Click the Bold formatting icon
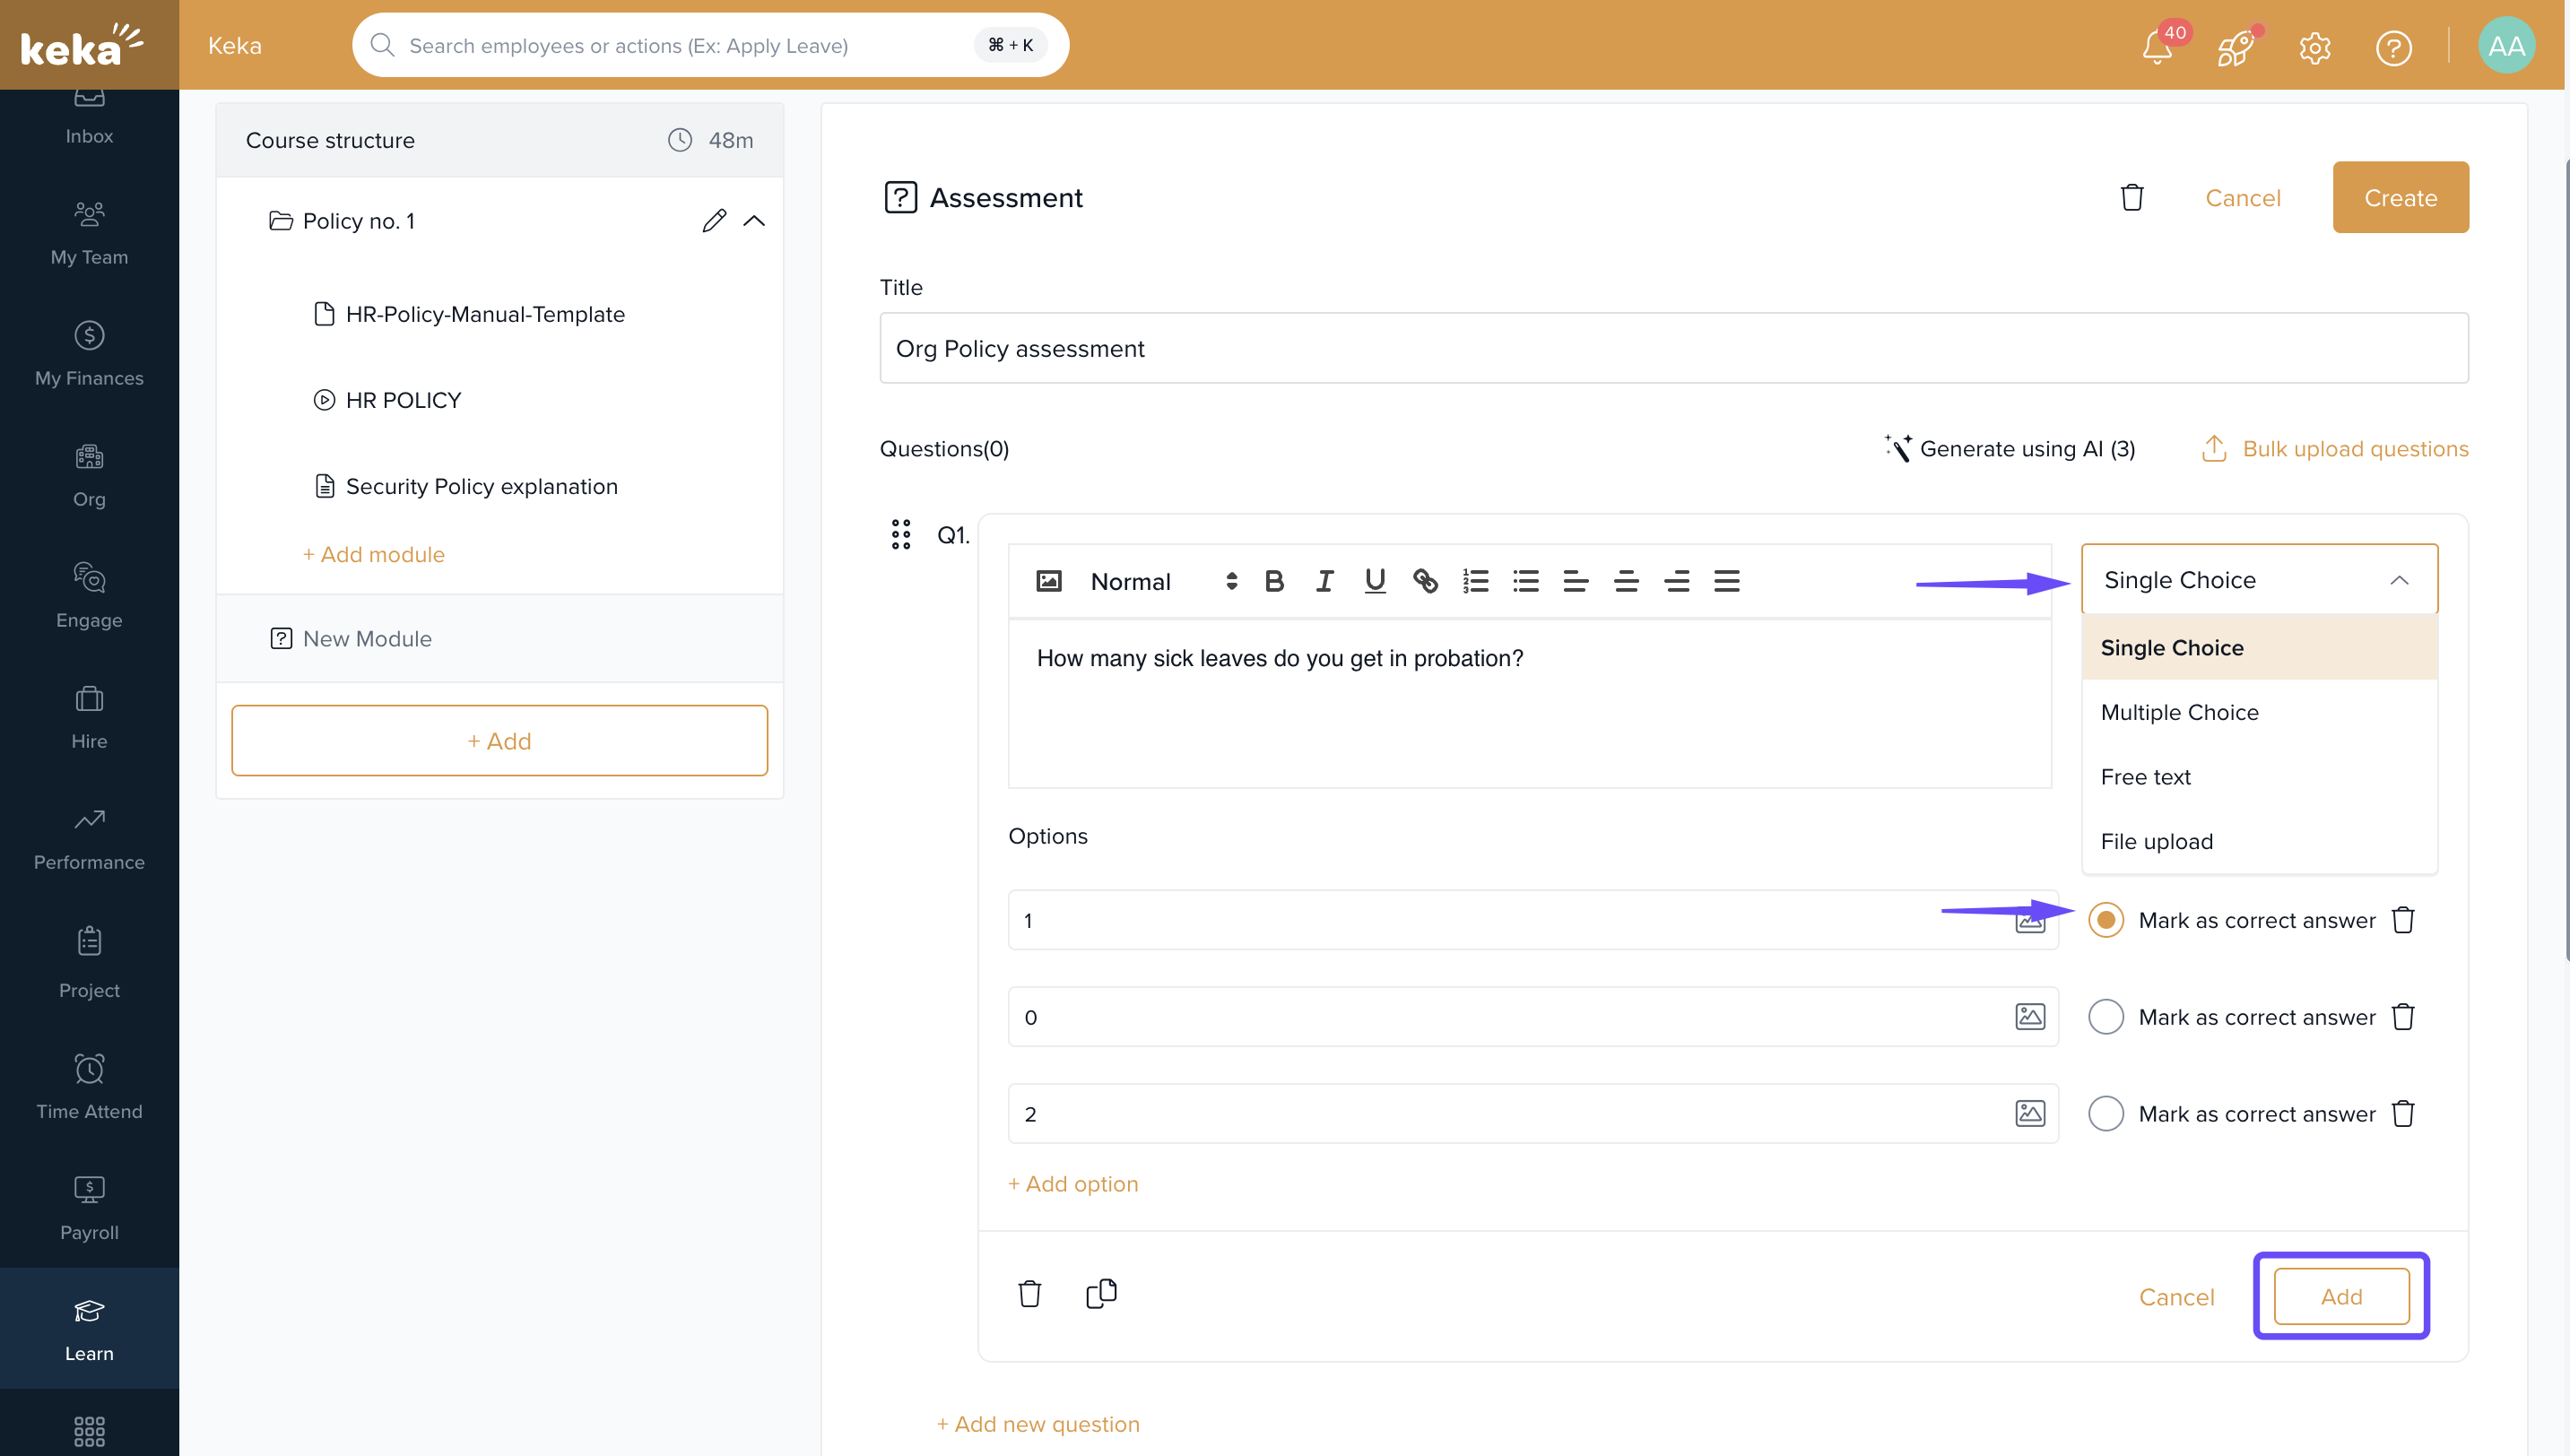Viewport: 2570px width, 1456px height. tap(1274, 581)
